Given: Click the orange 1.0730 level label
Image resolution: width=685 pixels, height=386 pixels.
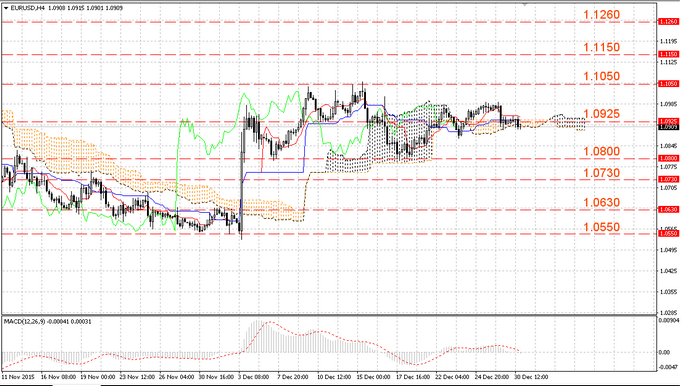Looking at the screenshot, I should (x=602, y=173).
